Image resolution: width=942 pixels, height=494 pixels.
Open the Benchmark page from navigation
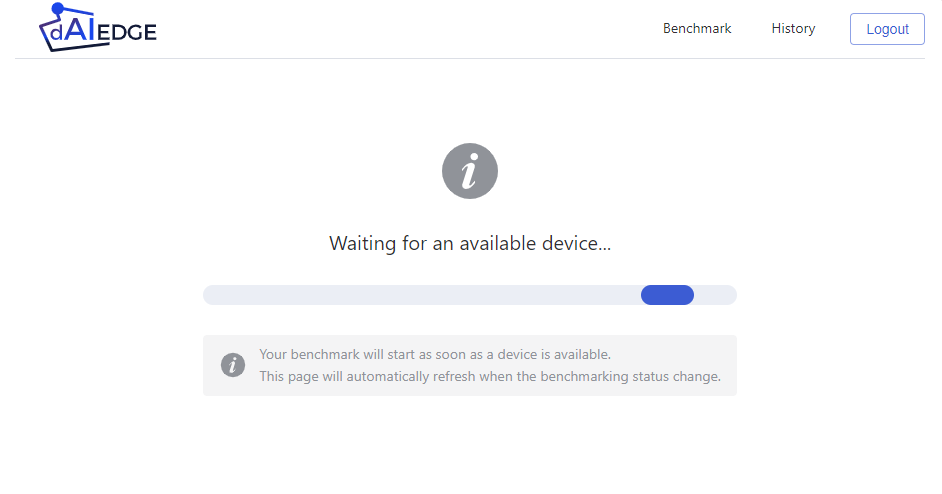pyautogui.click(x=697, y=28)
